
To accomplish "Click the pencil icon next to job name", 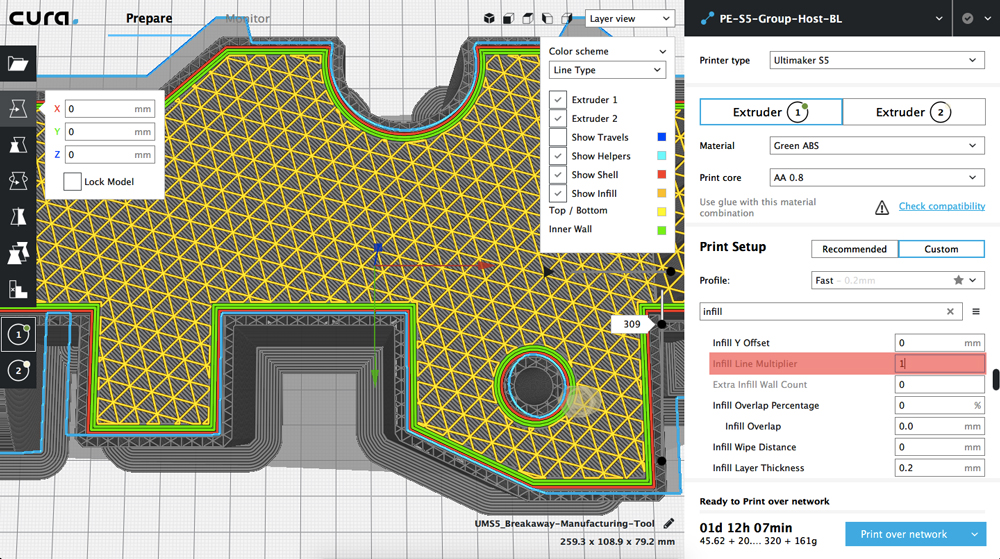I will [668, 523].
